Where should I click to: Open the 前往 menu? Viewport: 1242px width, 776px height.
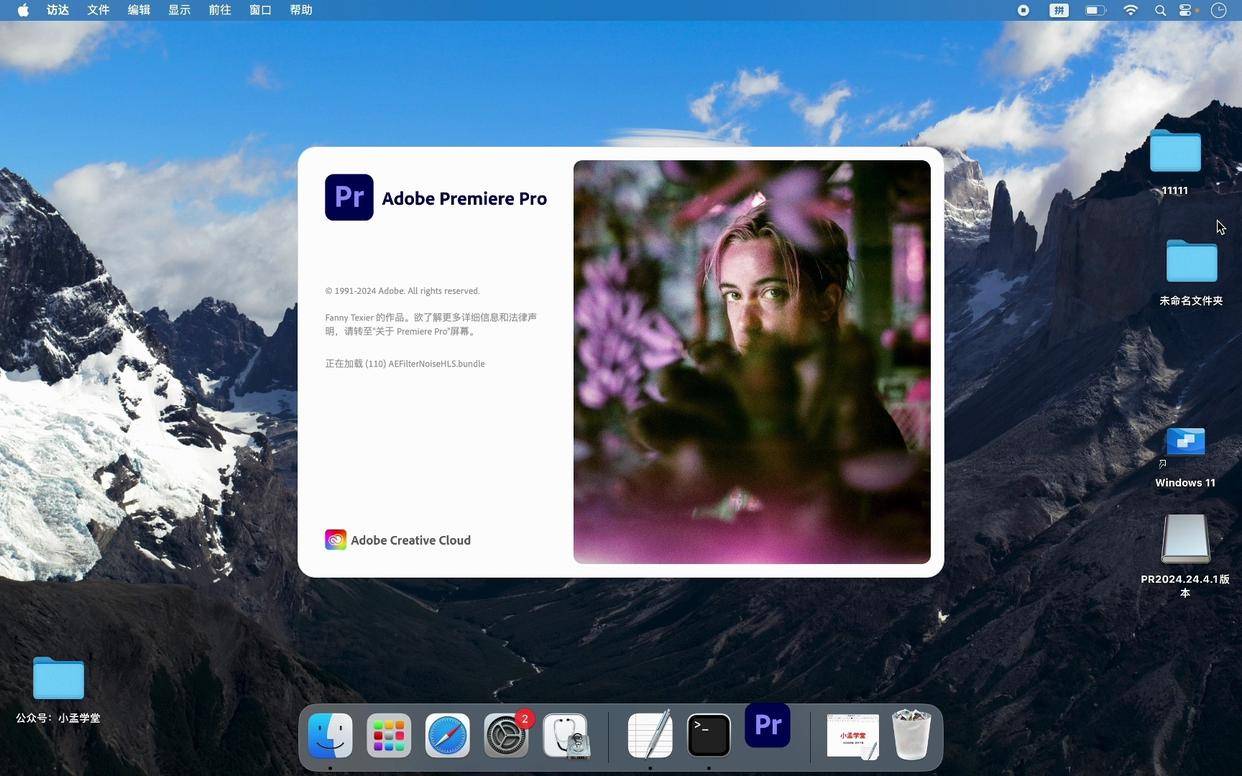pos(220,10)
